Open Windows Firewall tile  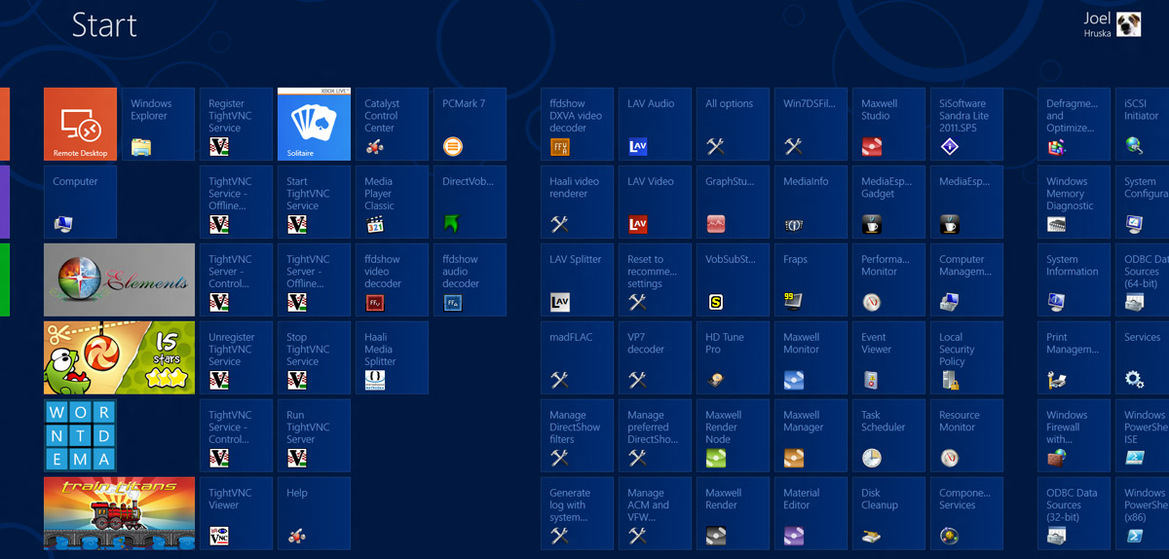click(x=1074, y=435)
